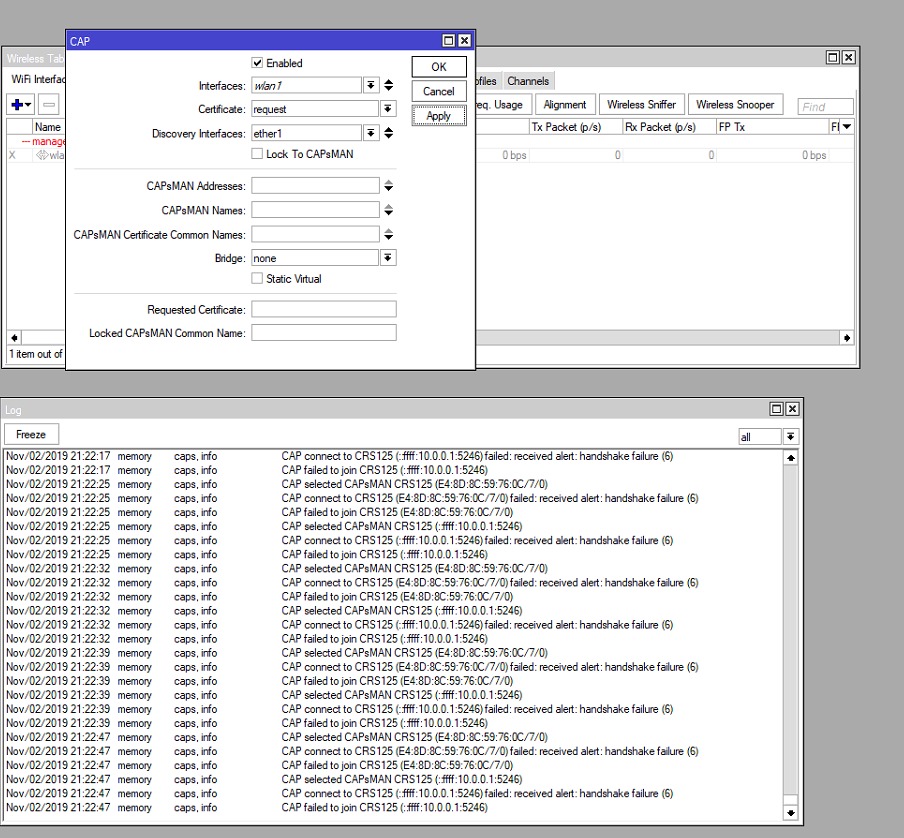Select the last log entry at 21:22:47

point(393,807)
